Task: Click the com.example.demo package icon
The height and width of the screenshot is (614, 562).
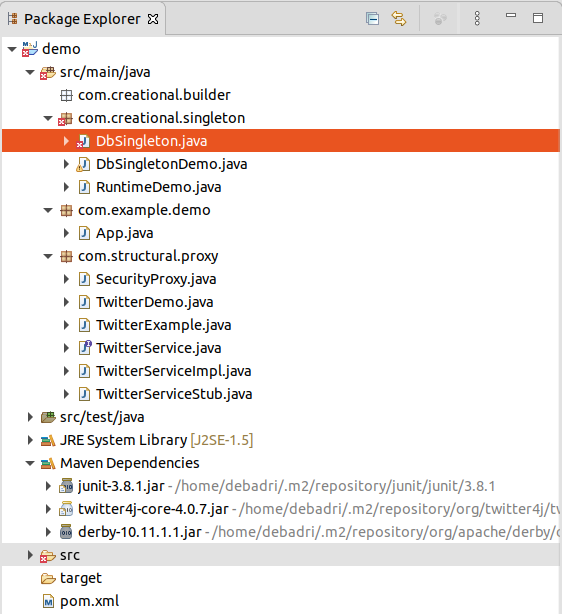Action: click(66, 211)
